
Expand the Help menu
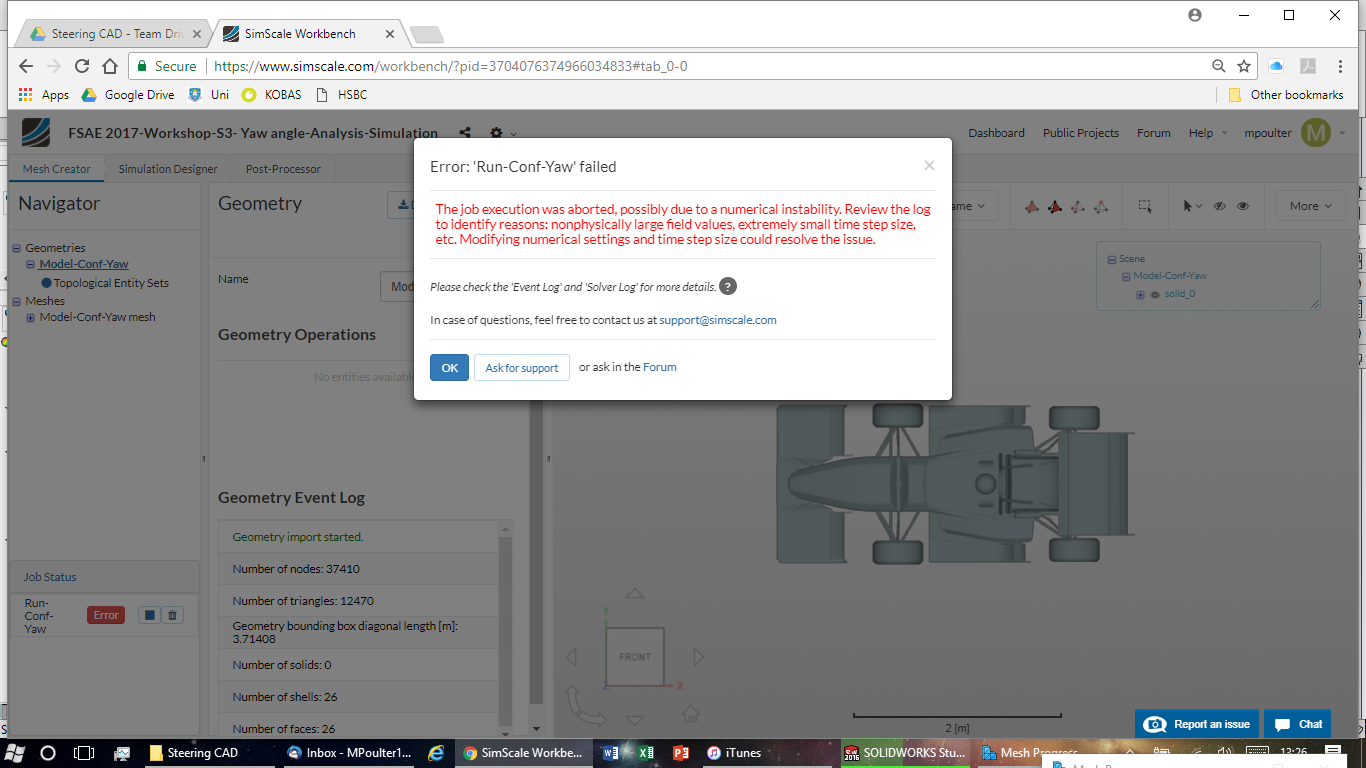pos(1207,133)
